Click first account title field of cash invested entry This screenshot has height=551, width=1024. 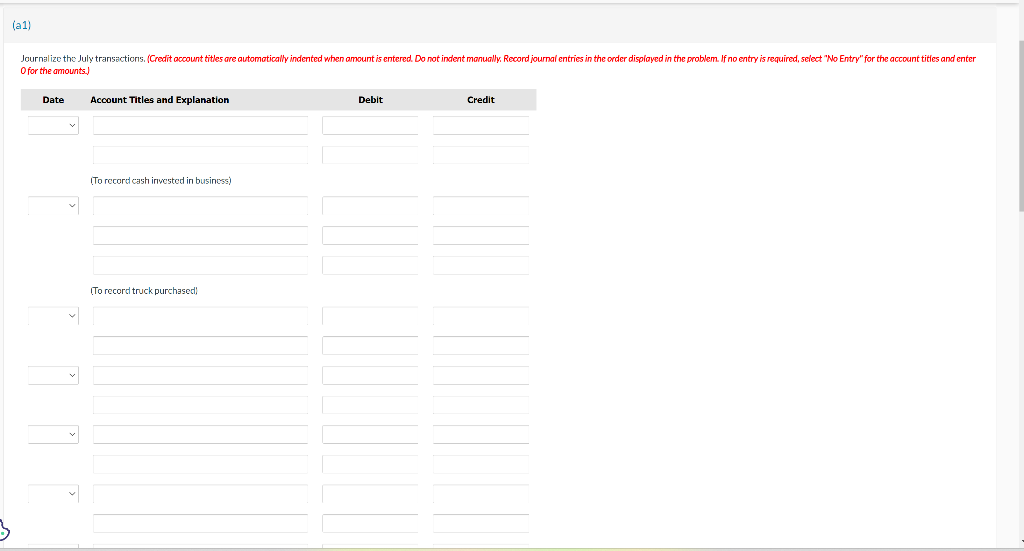[x=200, y=125]
